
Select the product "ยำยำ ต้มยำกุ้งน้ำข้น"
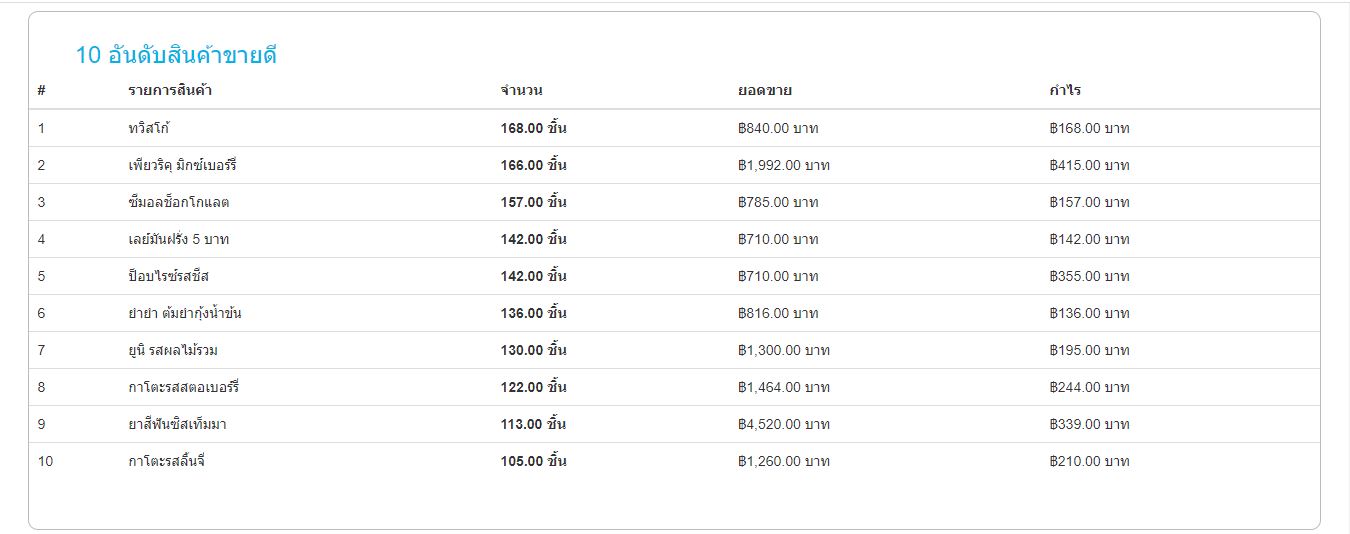click(x=185, y=313)
